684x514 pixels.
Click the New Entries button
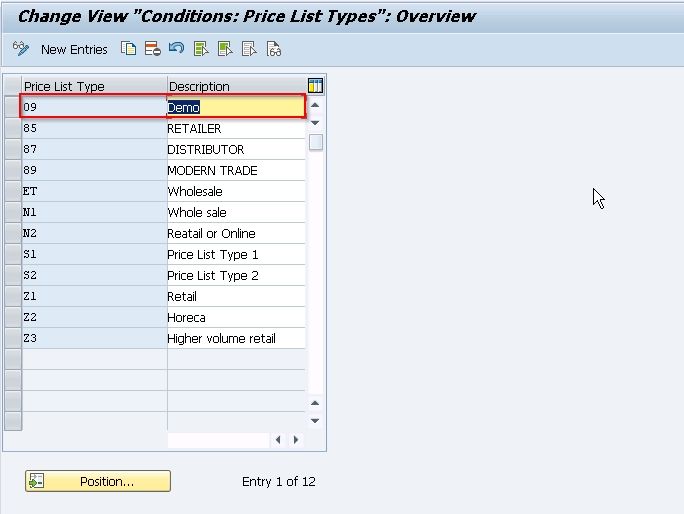tap(74, 50)
